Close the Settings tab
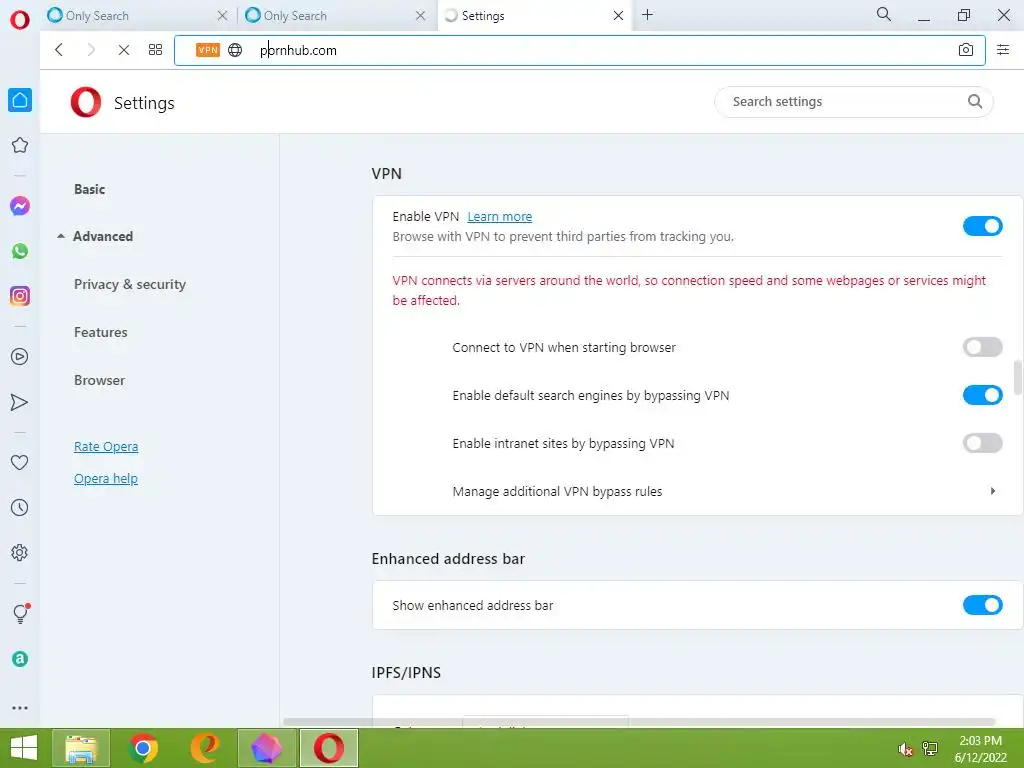The height and width of the screenshot is (768, 1024). tap(618, 16)
